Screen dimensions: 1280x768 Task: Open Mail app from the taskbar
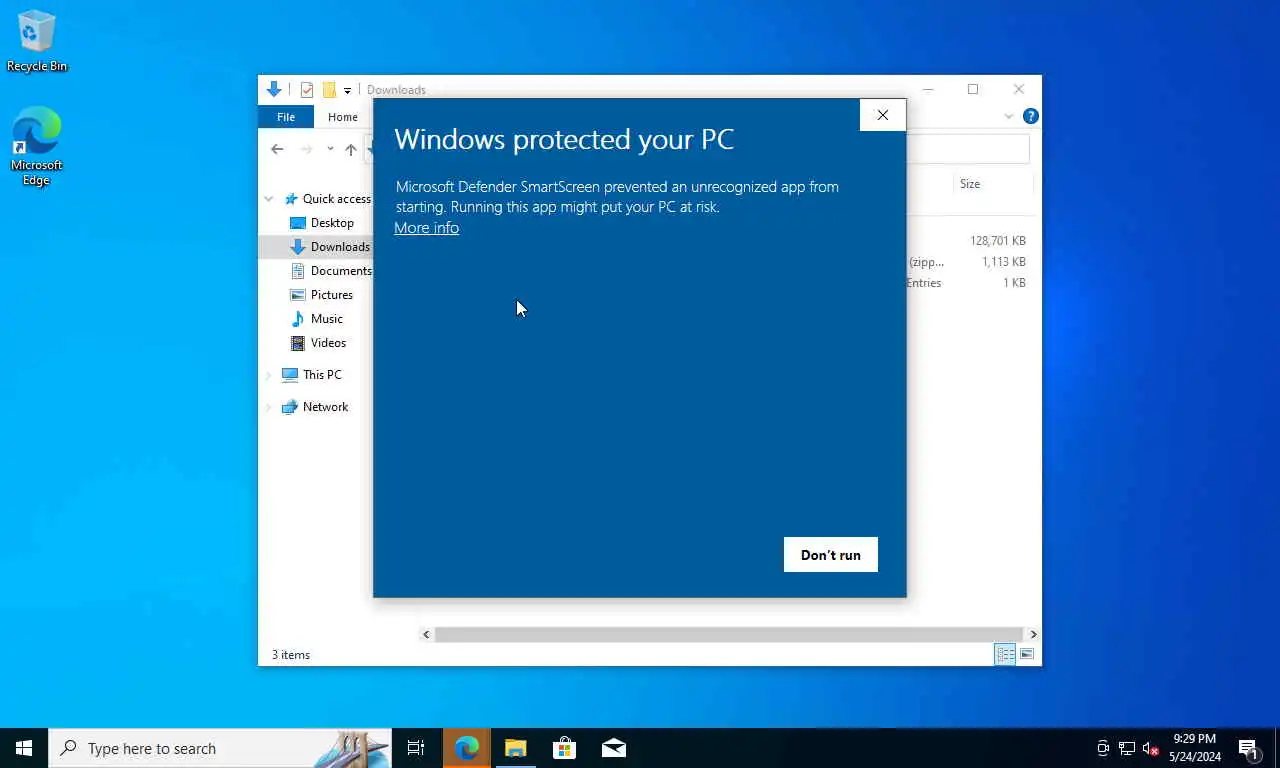tap(614, 748)
